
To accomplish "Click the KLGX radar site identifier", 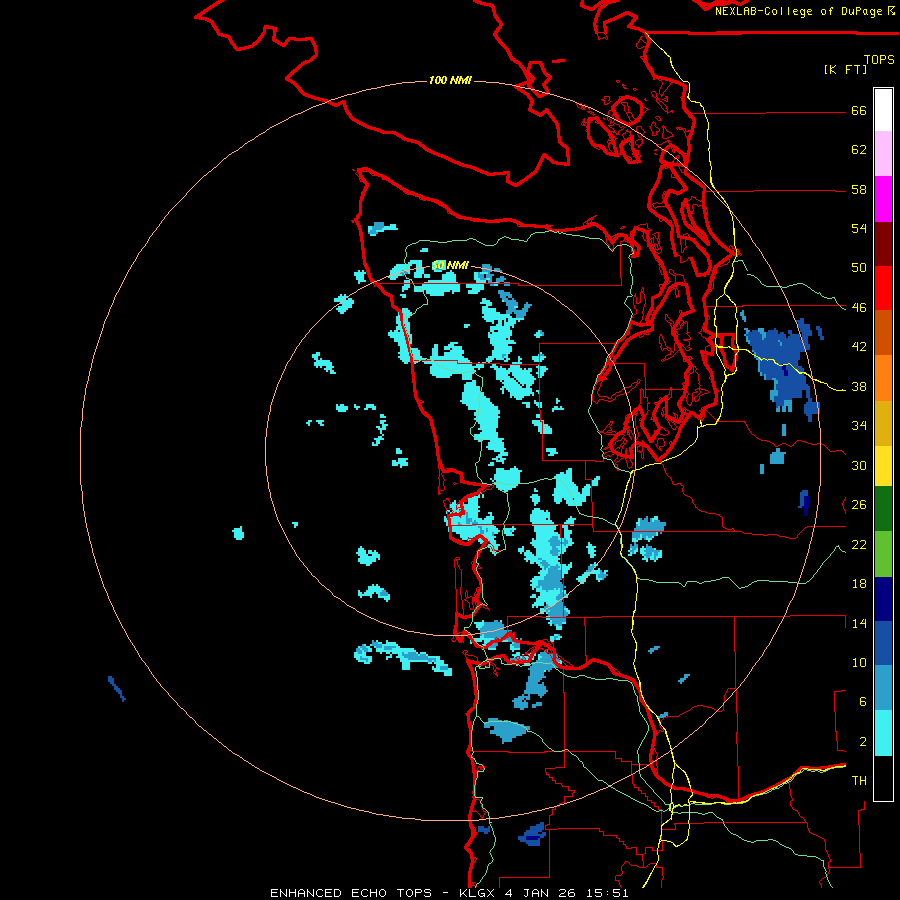I will pyautogui.click(x=476, y=893).
